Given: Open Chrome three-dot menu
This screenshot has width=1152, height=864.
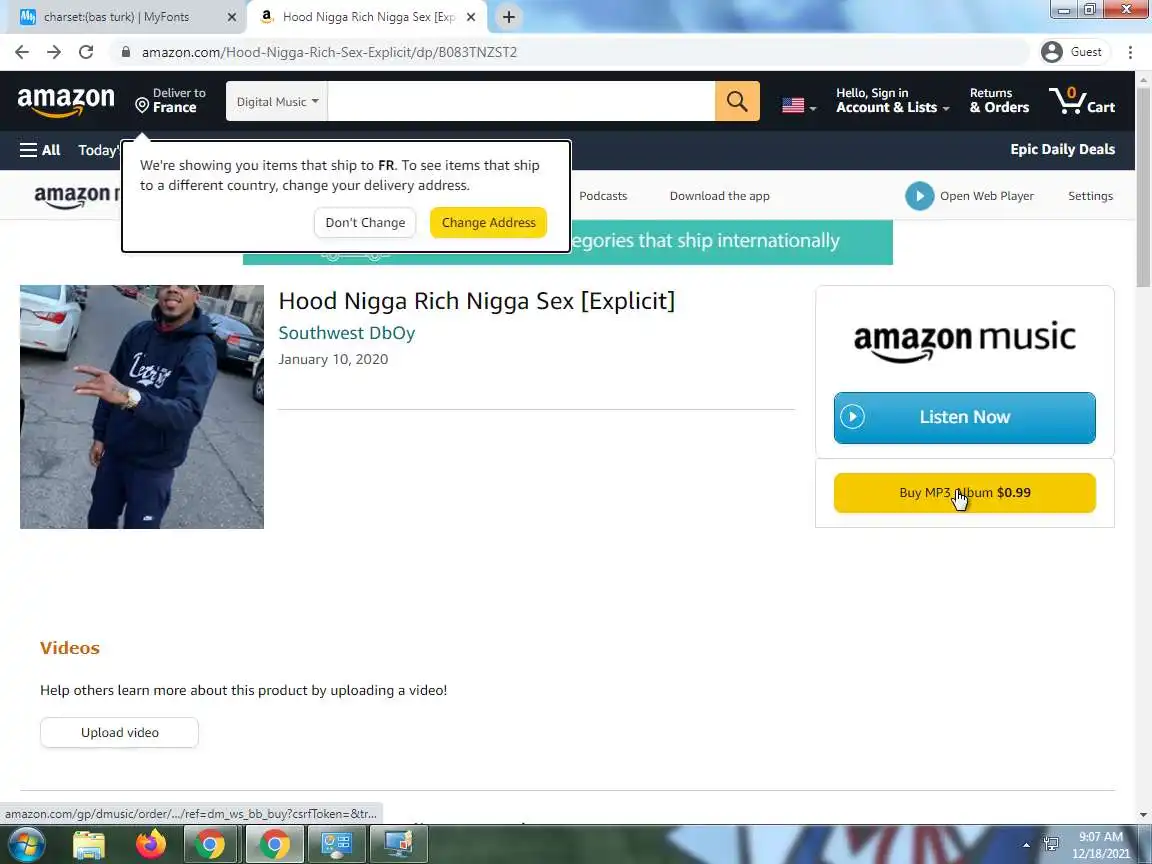Looking at the screenshot, I should click(1131, 52).
